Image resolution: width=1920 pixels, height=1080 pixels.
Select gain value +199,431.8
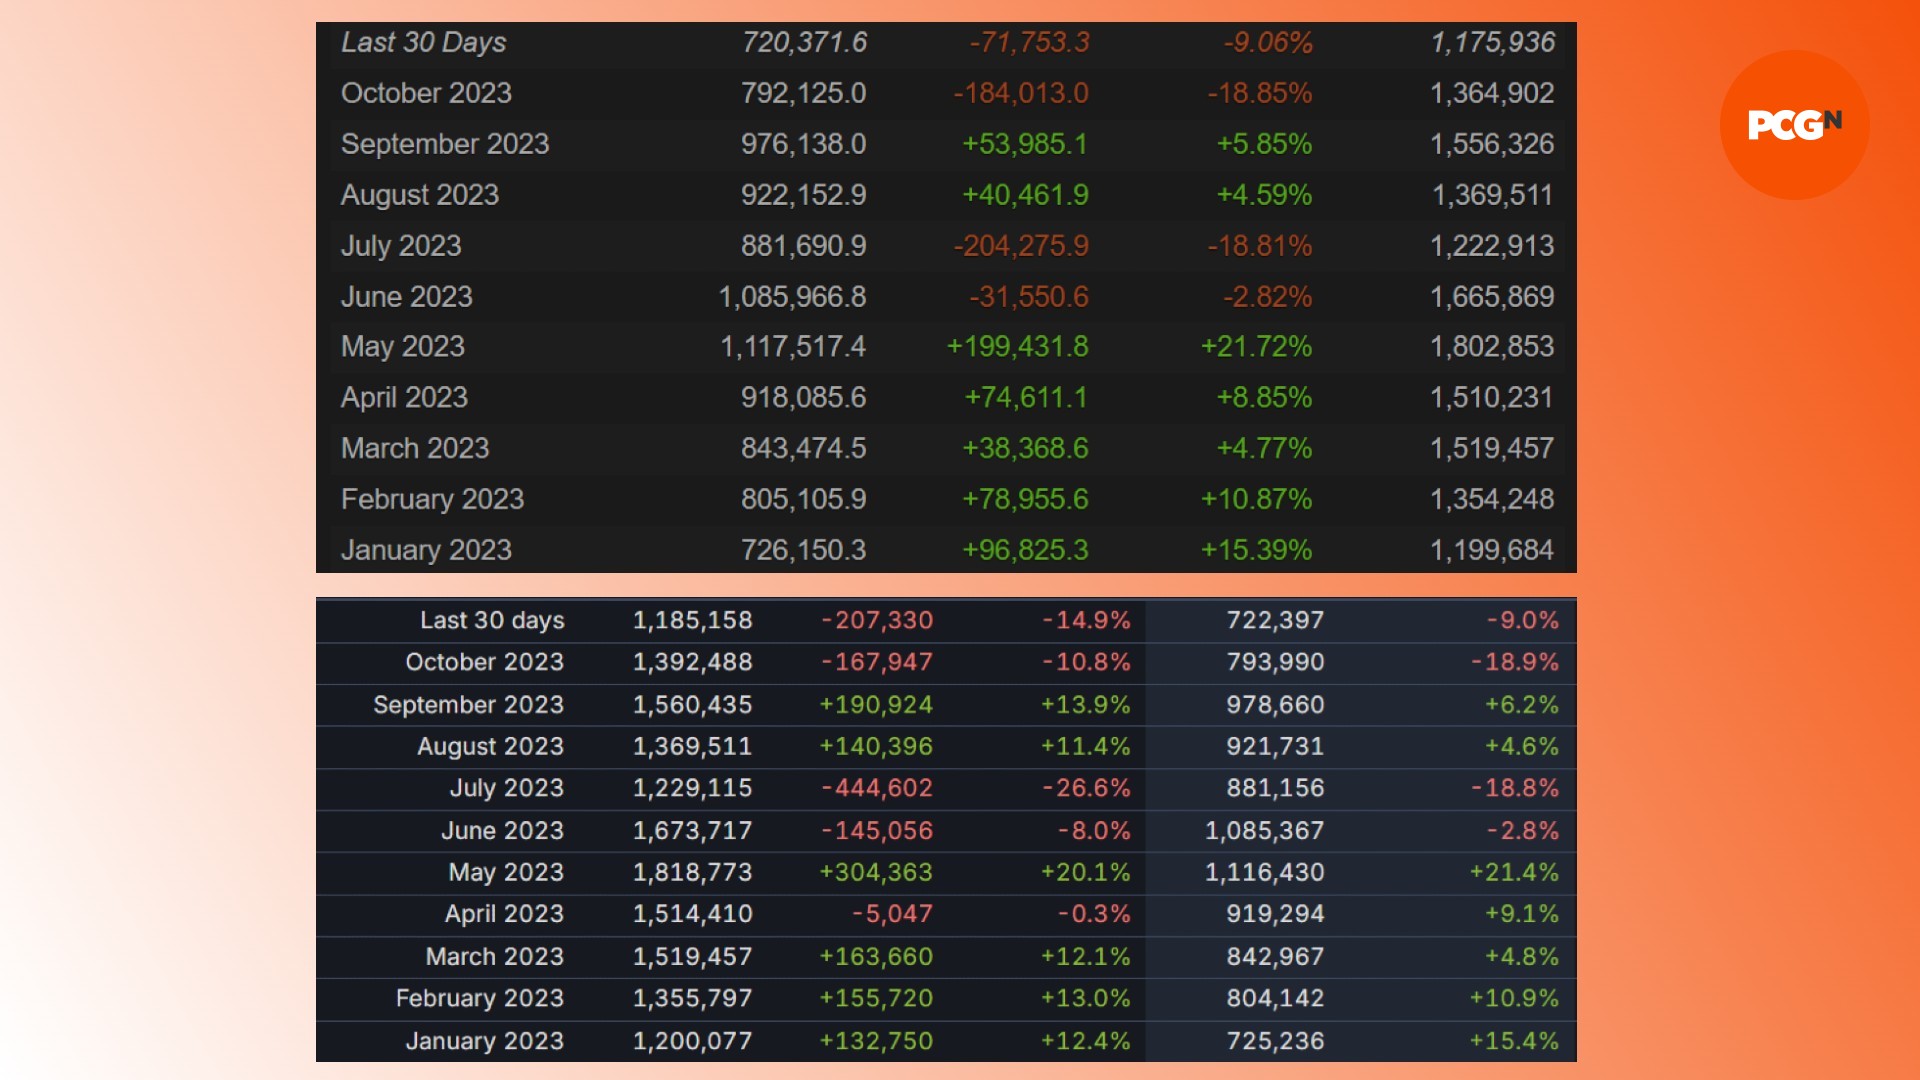point(1018,347)
